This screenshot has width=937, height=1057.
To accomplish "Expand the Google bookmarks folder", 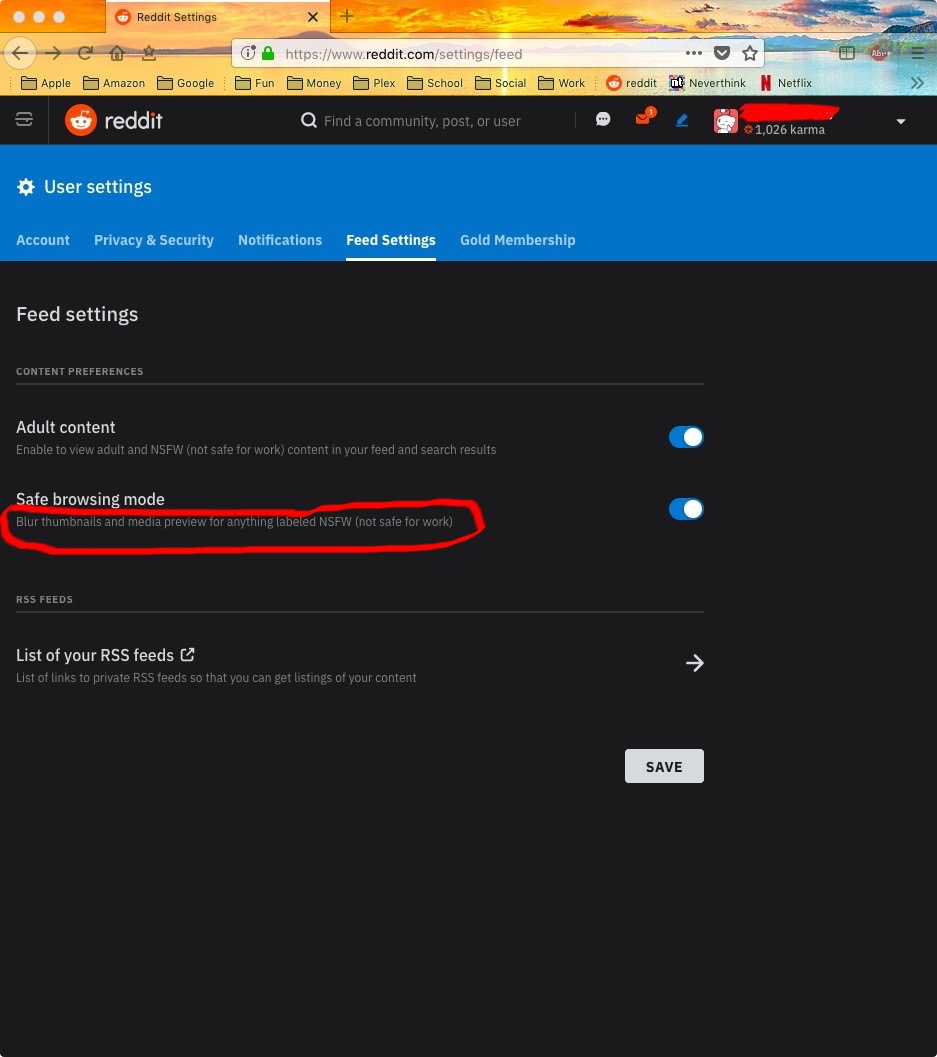I will tap(185, 83).
